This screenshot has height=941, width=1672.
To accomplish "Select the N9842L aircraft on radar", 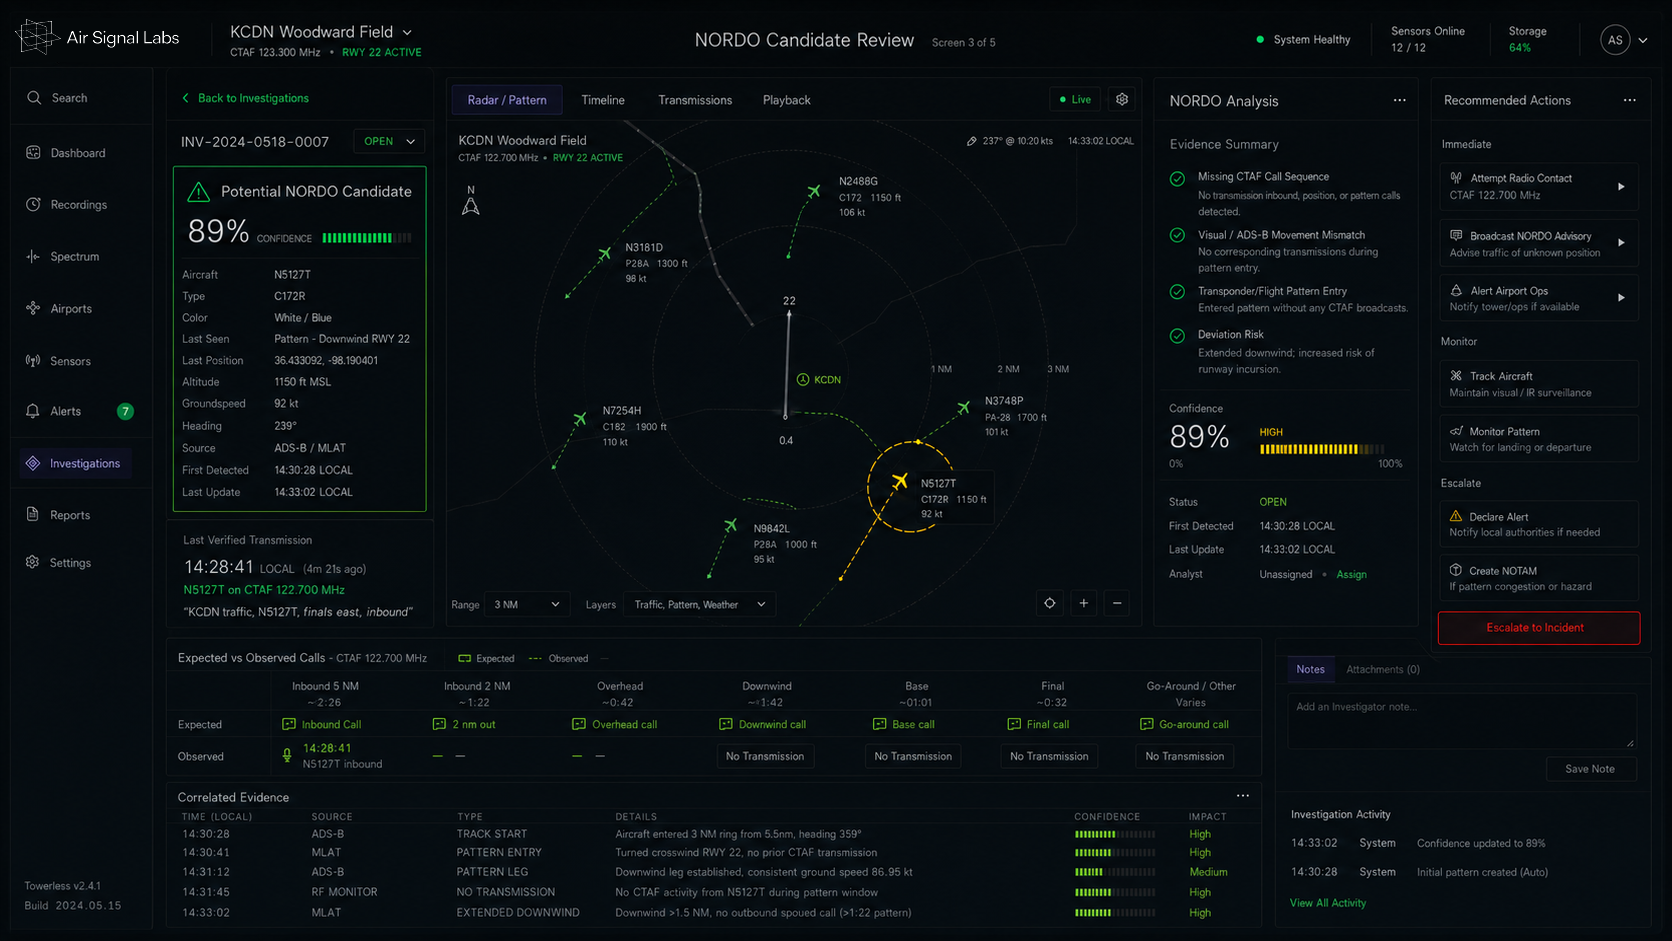I will [731, 525].
